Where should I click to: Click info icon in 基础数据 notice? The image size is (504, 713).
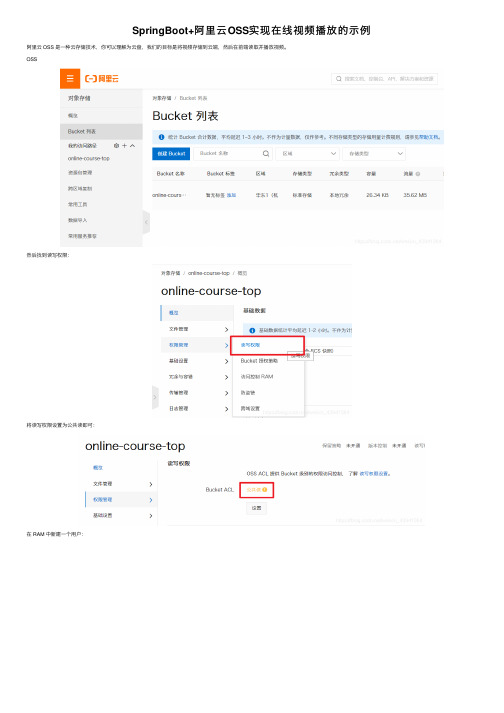252,331
